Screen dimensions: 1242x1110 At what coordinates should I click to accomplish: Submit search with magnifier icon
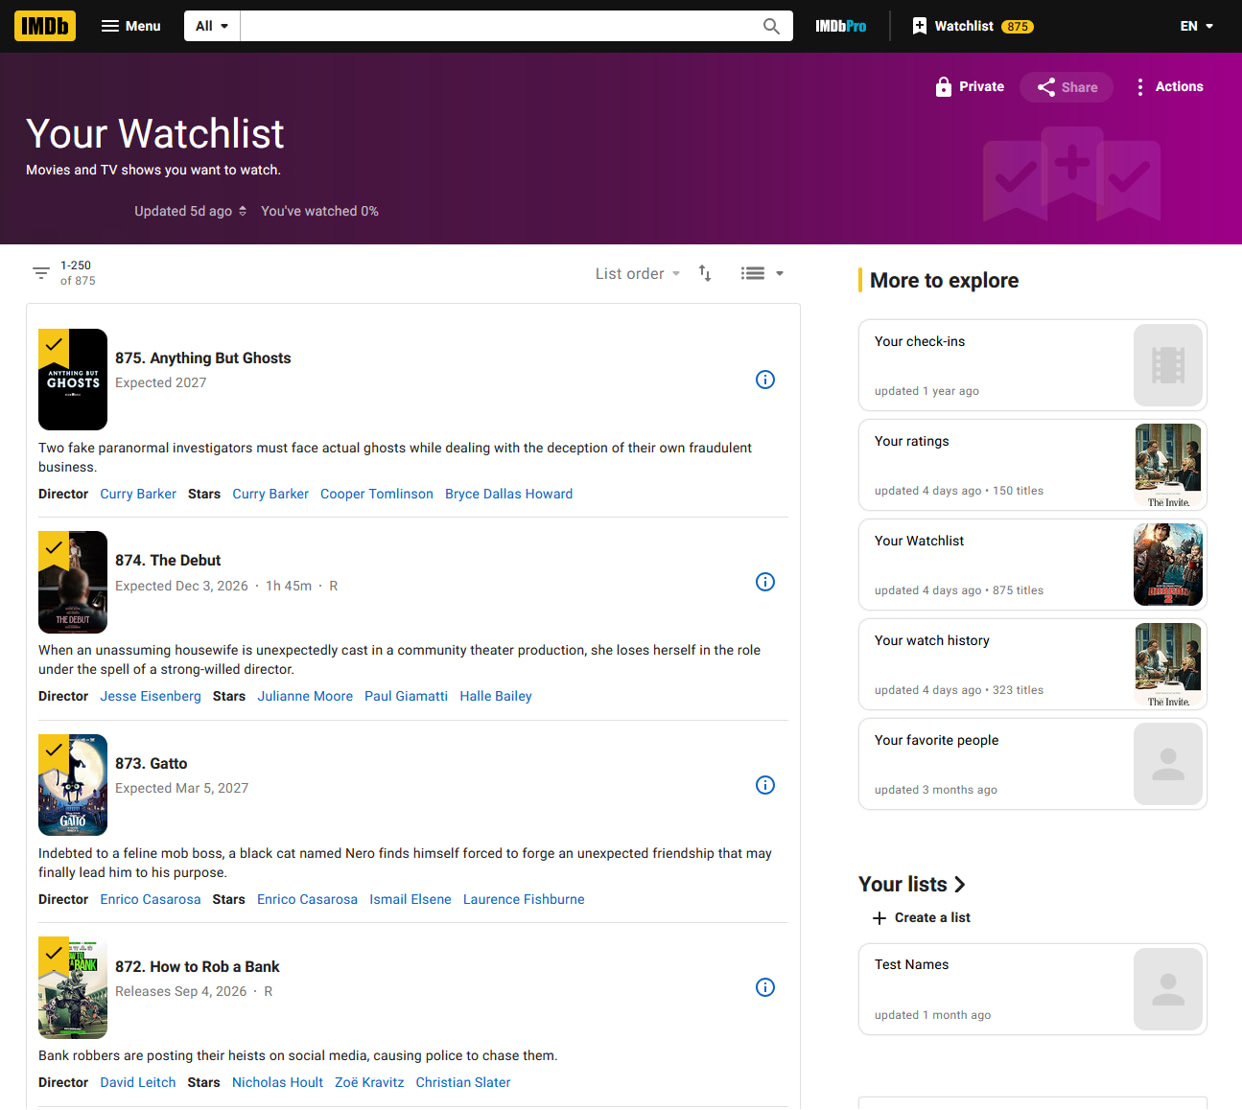click(771, 26)
